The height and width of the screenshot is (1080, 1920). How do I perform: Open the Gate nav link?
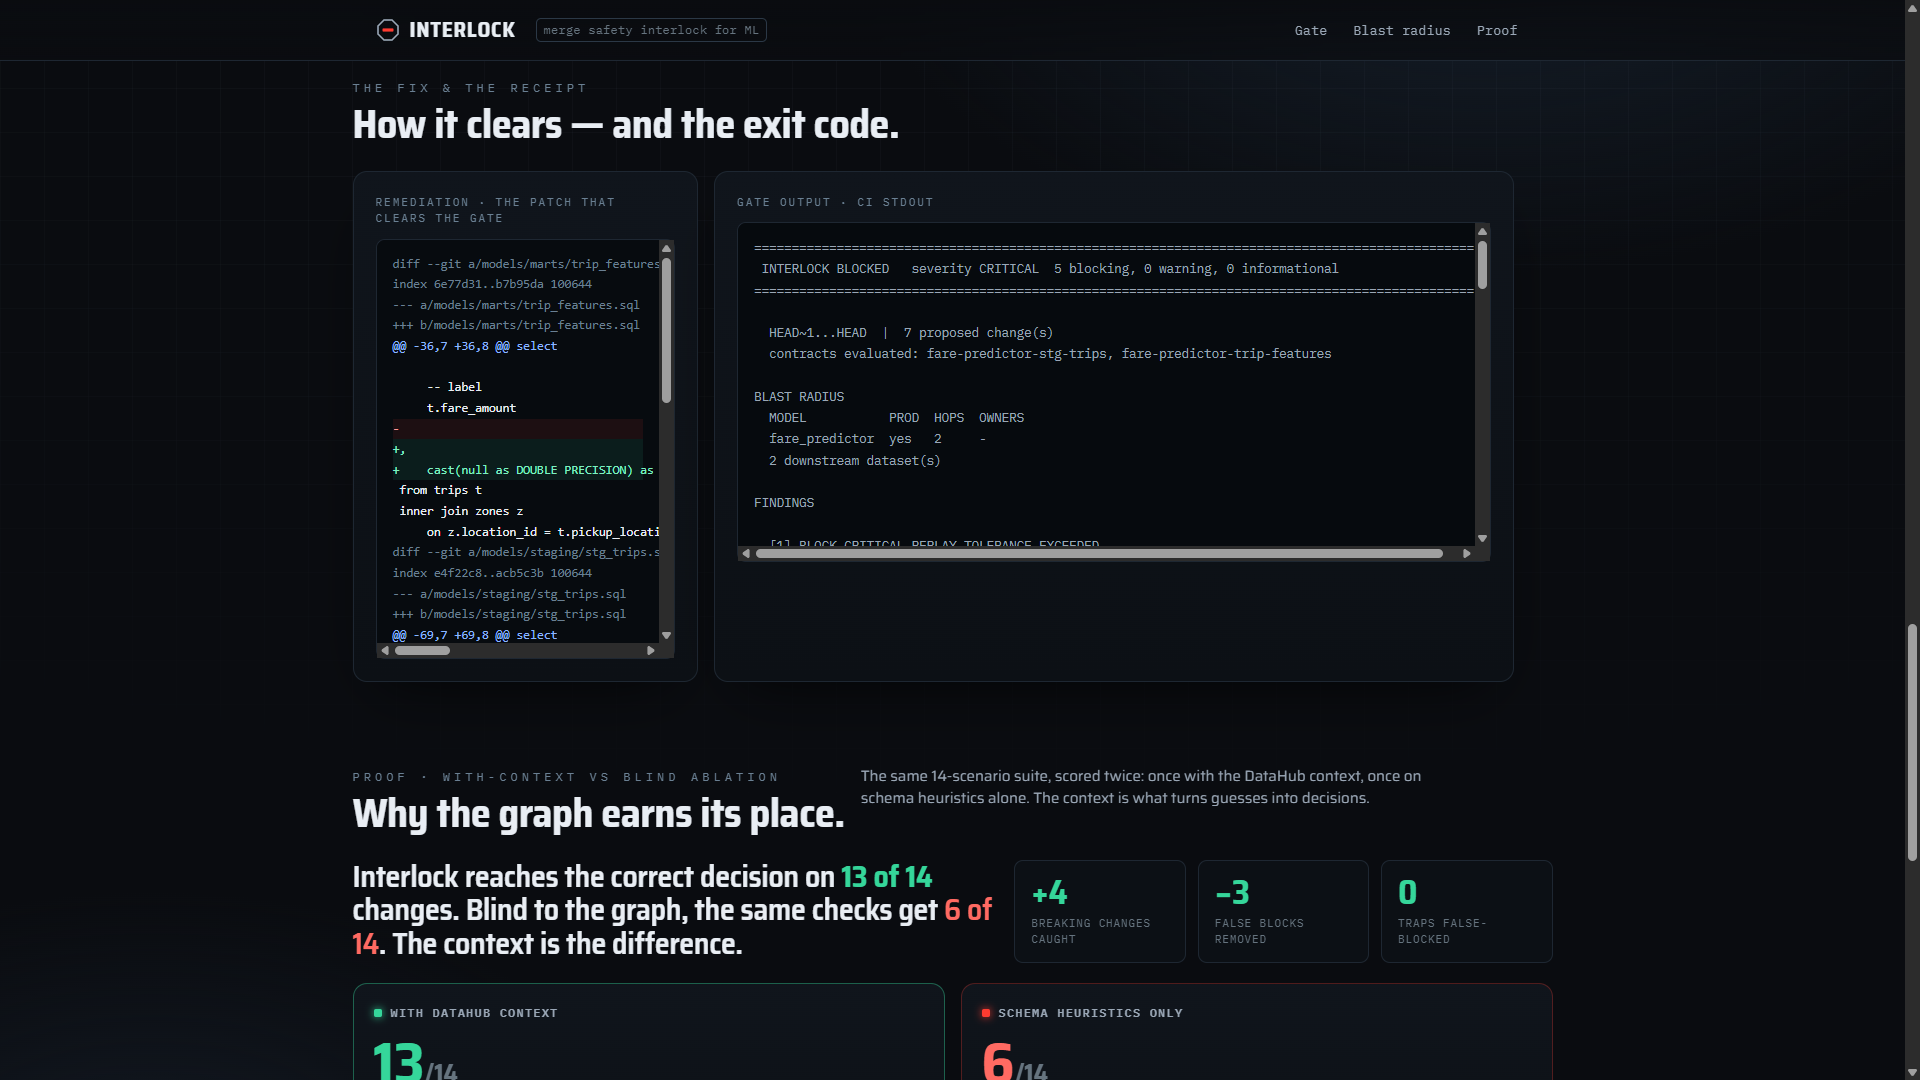pos(1310,31)
